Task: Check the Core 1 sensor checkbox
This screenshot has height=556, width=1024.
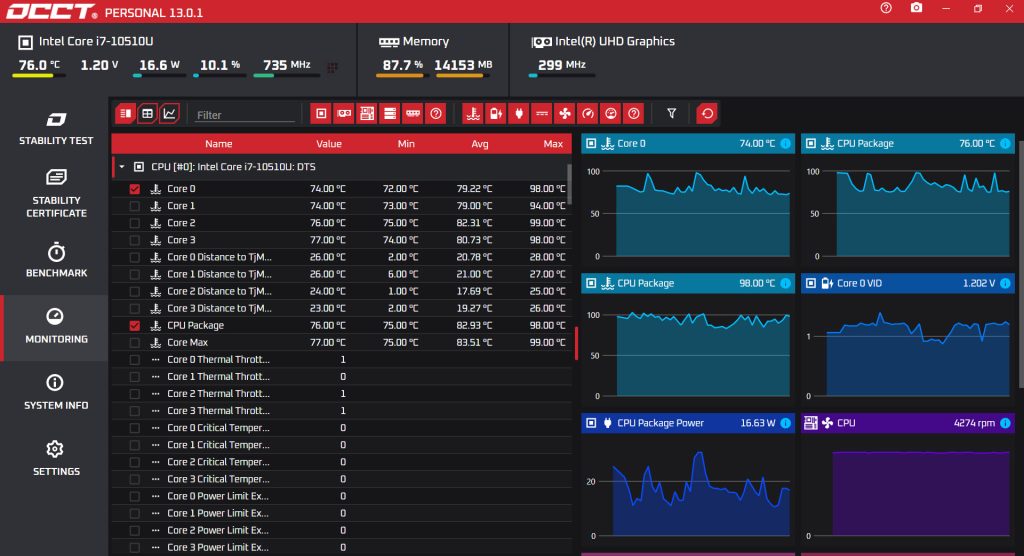Action: (x=135, y=206)
